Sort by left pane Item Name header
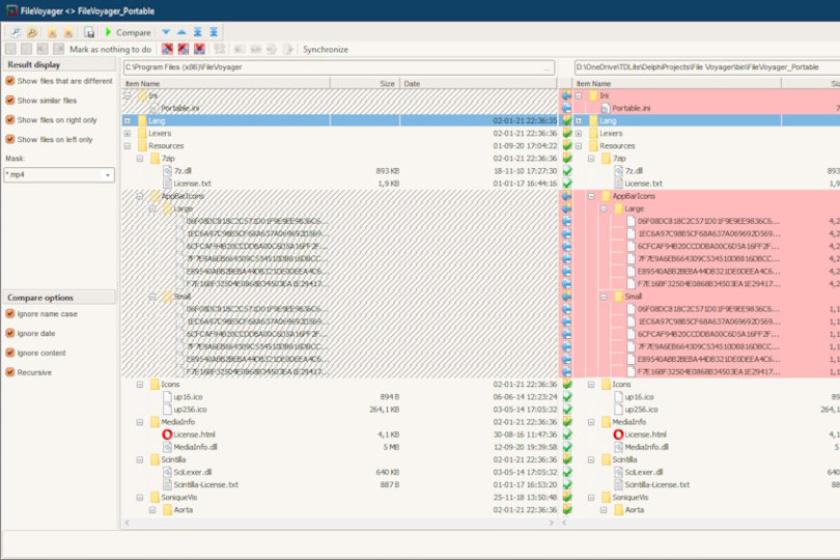This screenshot has width=840, height=560. (x=226, y=84)
